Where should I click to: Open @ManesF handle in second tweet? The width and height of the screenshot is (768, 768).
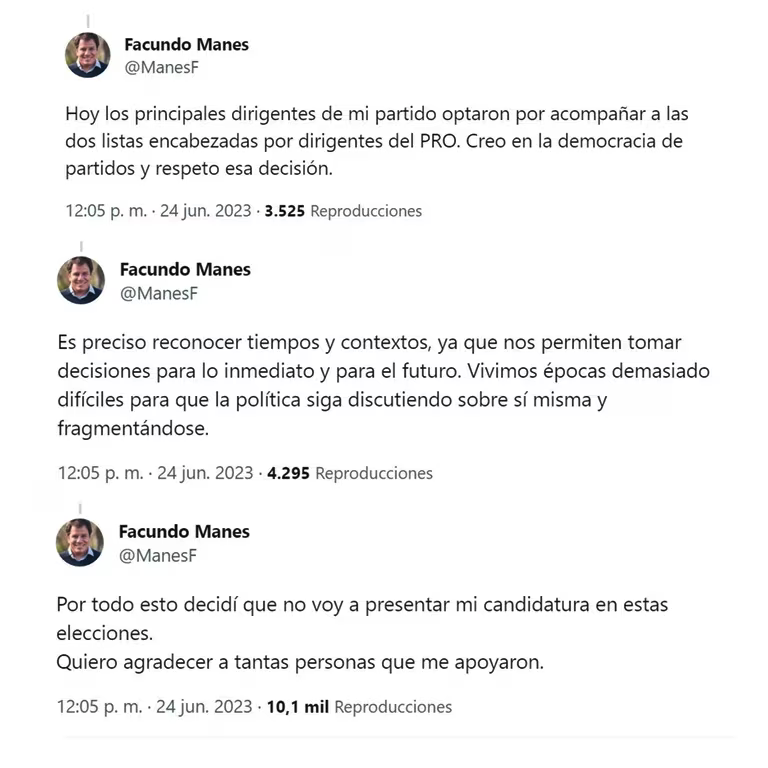pyautogui.click(x=159, y=293)
